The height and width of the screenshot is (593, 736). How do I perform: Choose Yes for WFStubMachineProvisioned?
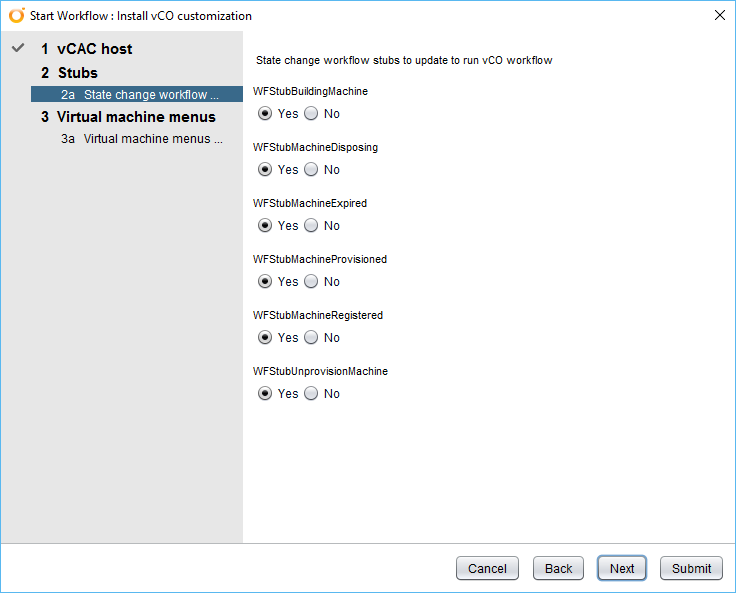[x=265, y=282]
